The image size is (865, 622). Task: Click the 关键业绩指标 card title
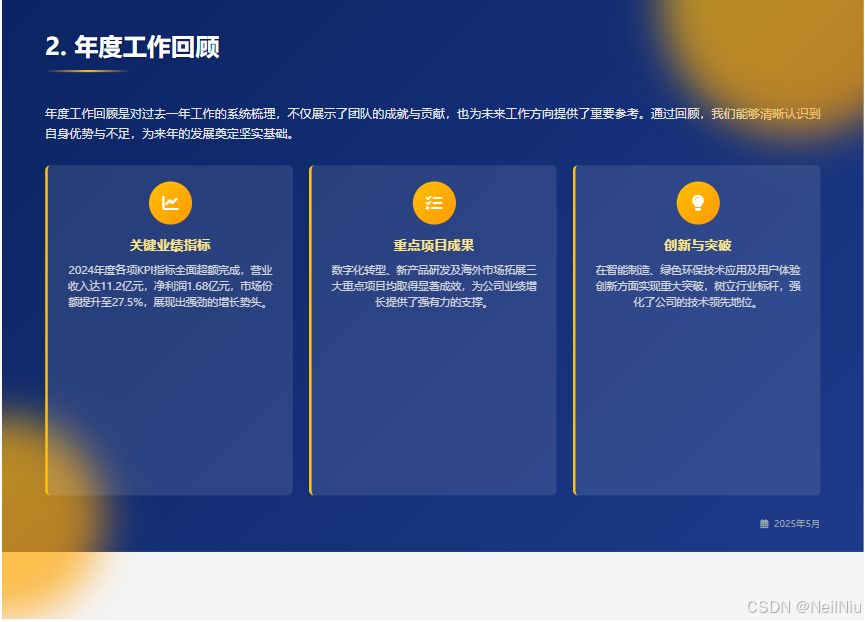(170, 243)
